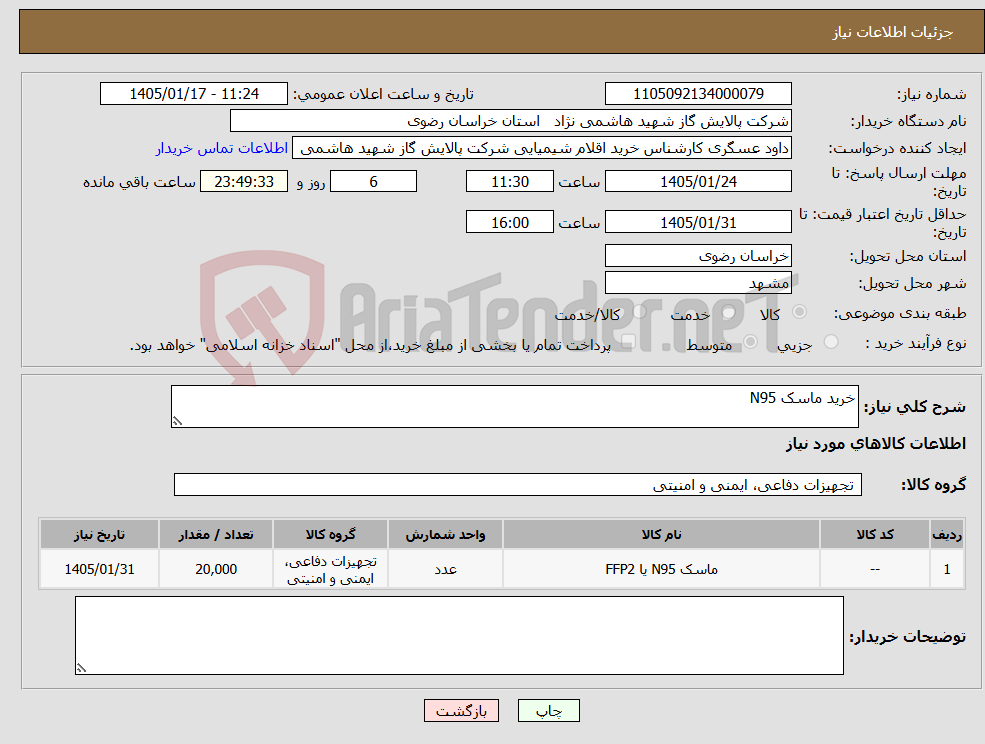Click the quantity cell 20,000
Screen dimensions: 985x744
(x=215, y=569)
